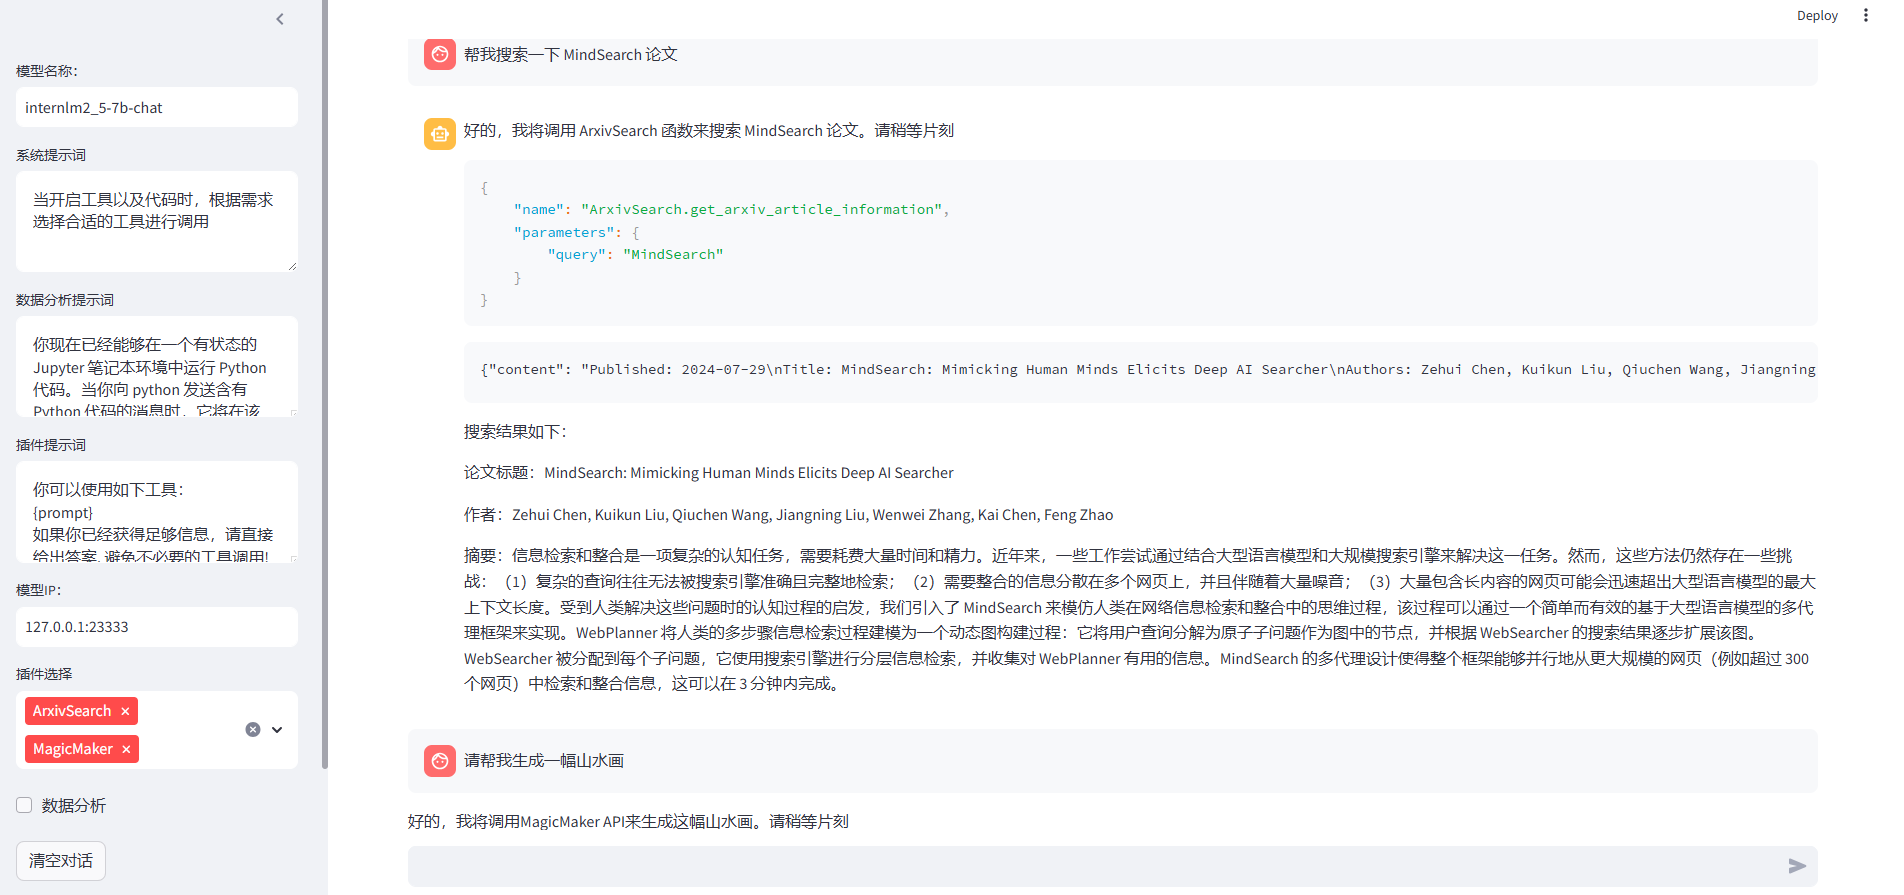Click the sidebar vertical scrollbar
This screenshot has width=1904, height=895.
324,385
